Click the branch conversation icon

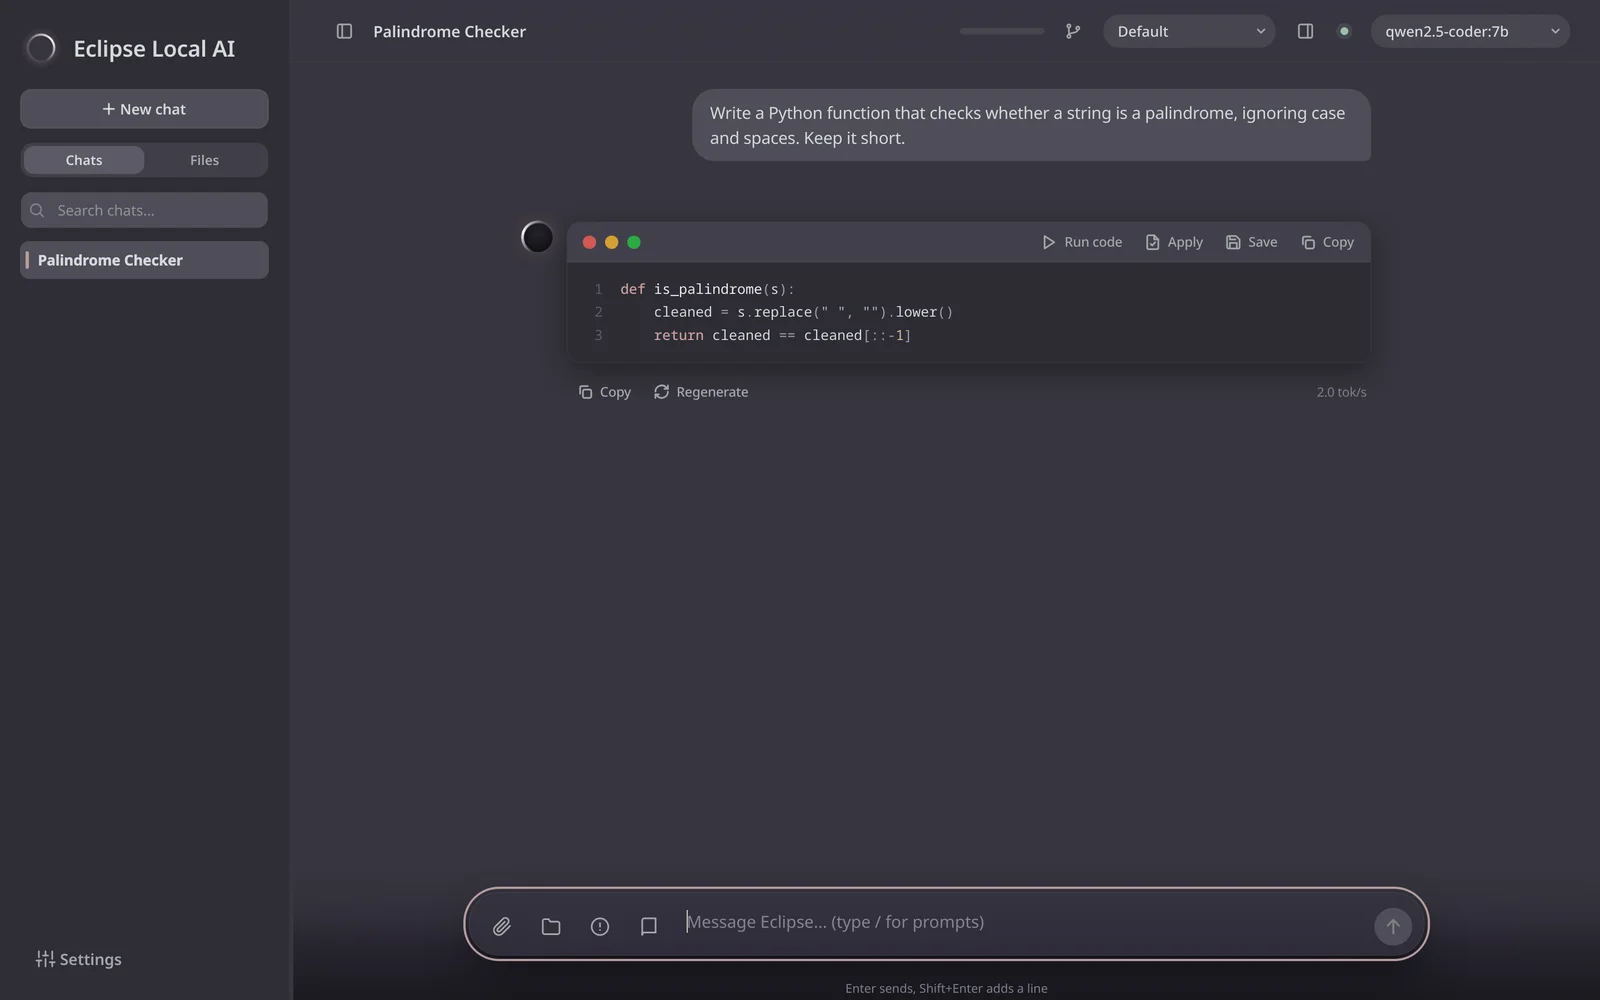(x=1072, y=31)
